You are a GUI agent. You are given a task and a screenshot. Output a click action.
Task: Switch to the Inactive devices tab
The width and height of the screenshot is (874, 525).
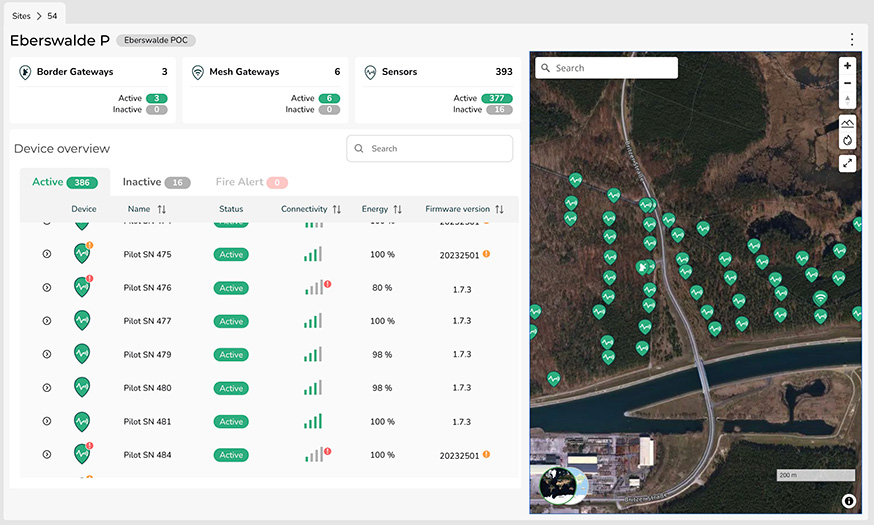(156, 182)
